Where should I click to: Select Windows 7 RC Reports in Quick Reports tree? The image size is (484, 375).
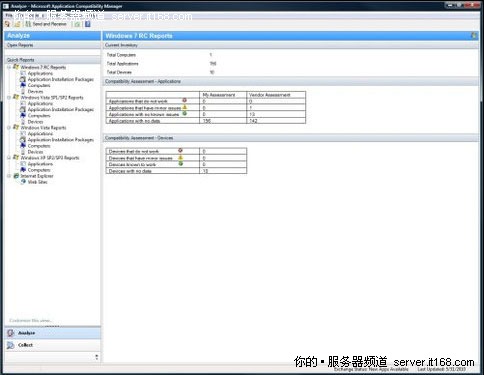coord(43,67)
